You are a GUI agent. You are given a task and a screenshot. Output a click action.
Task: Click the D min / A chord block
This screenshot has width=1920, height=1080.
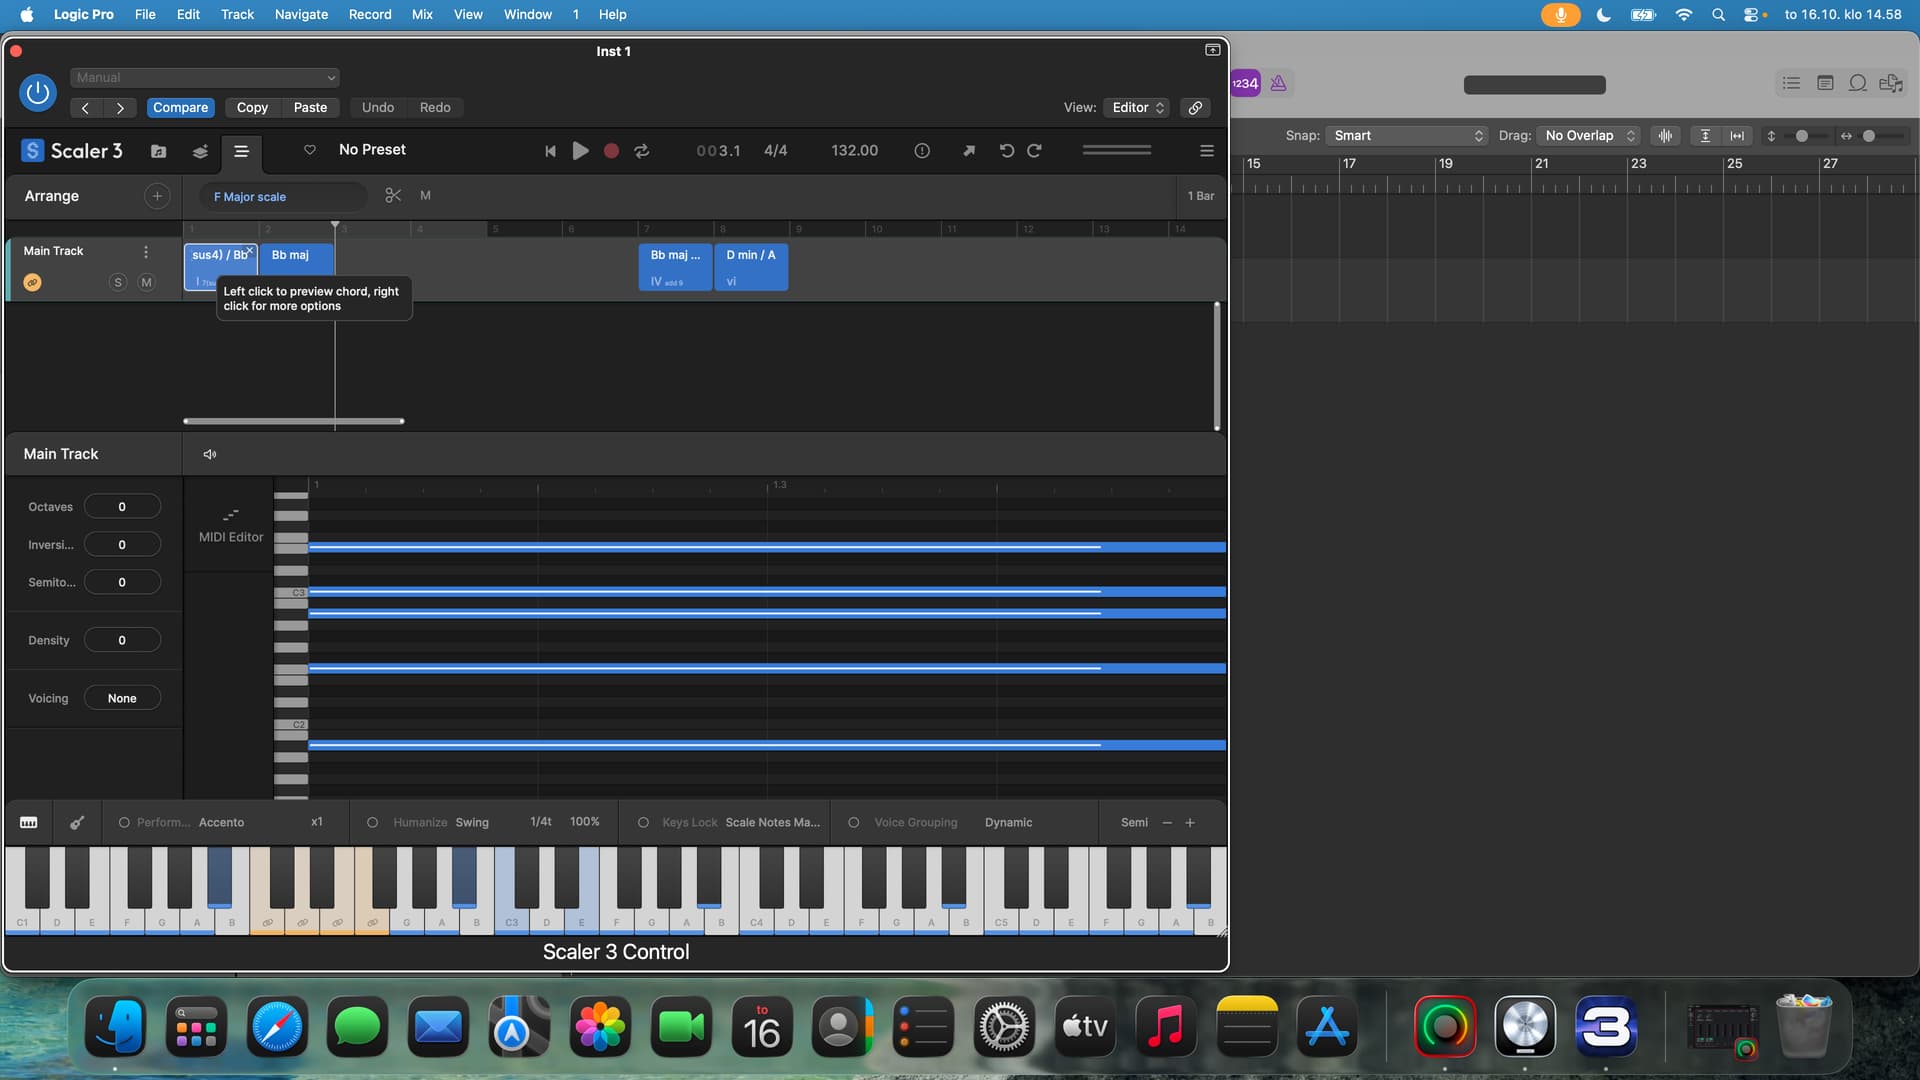pos(751,267)
